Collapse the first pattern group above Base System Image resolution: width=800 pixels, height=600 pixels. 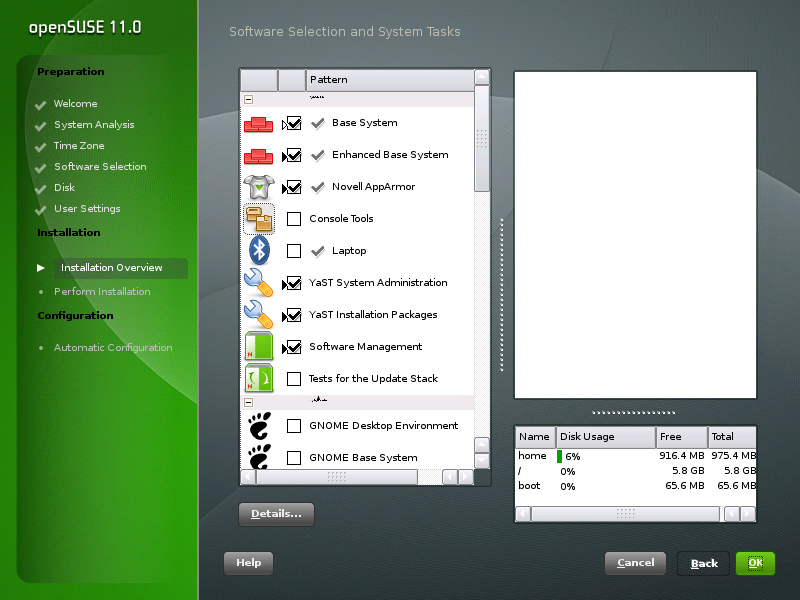pyautogui.click(x=248, y=99)
